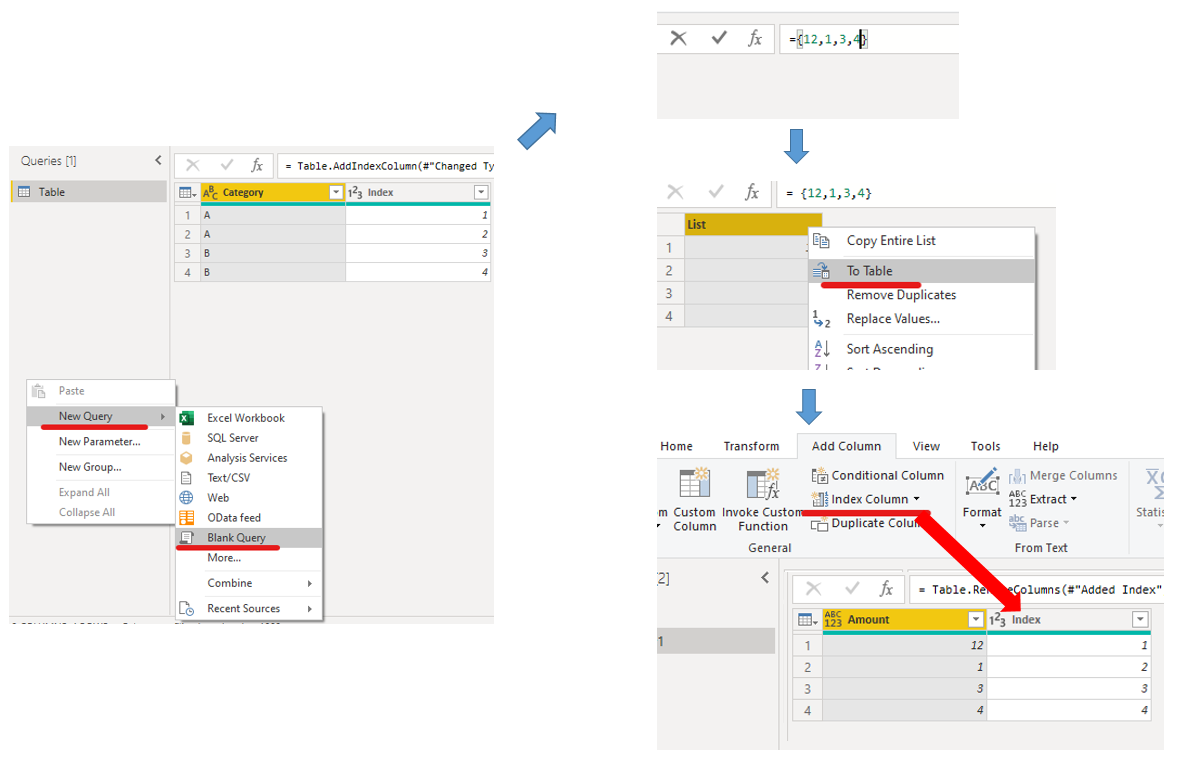Screen dimensions: 1182x764
Task: Select Table query in Queries pane
Action: (x=89, y=192)
